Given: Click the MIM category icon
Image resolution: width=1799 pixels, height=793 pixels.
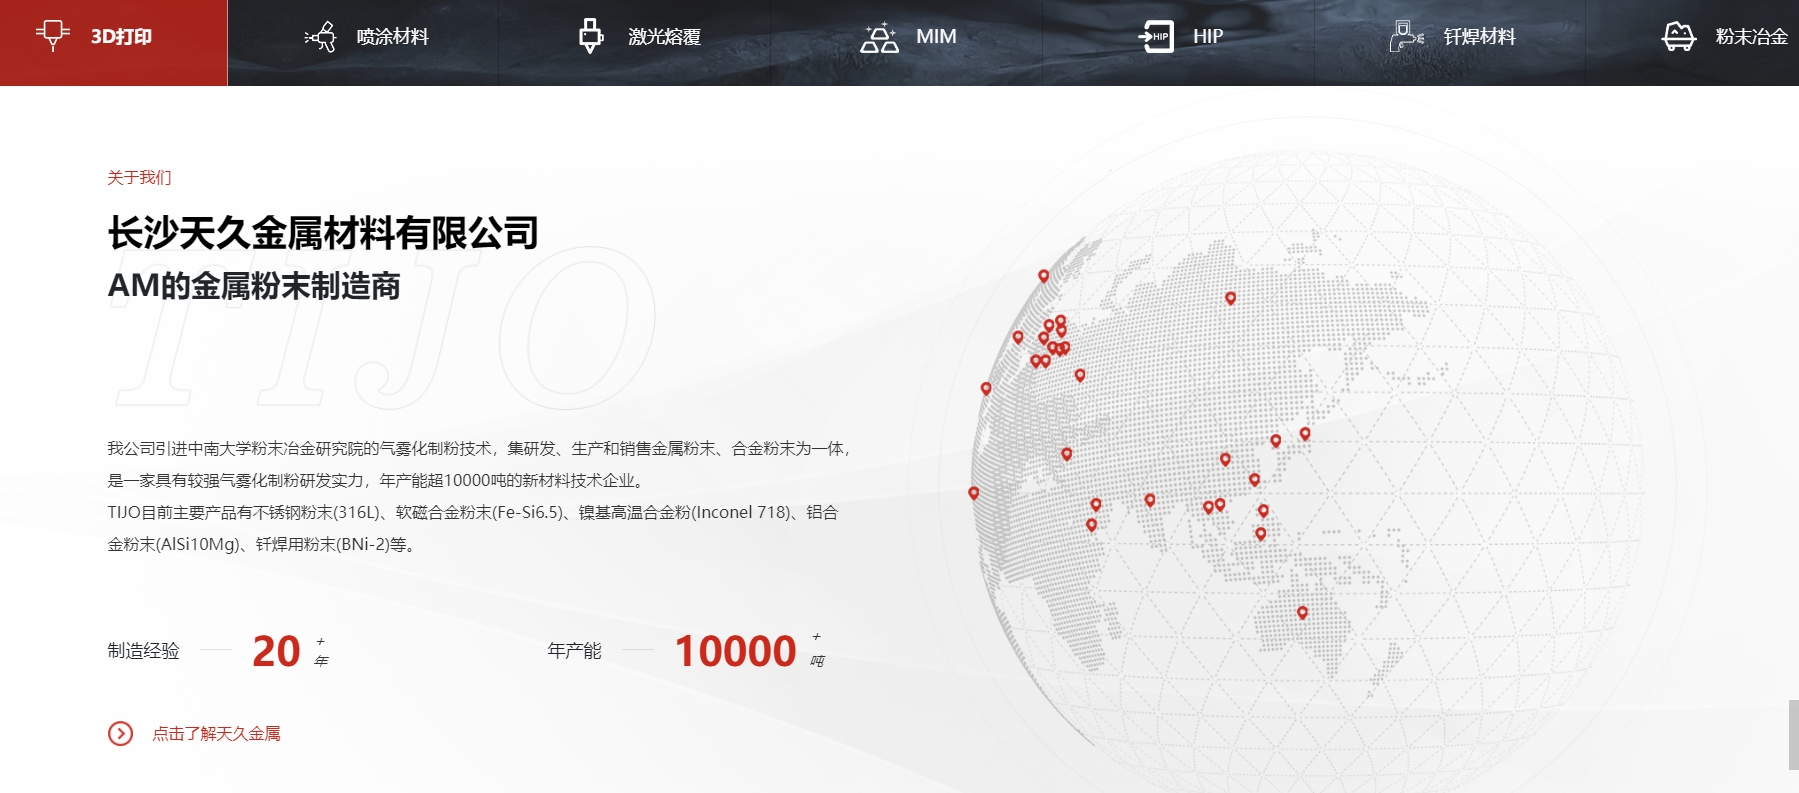Looking at the screenshot, I should (x=879, y=37).
